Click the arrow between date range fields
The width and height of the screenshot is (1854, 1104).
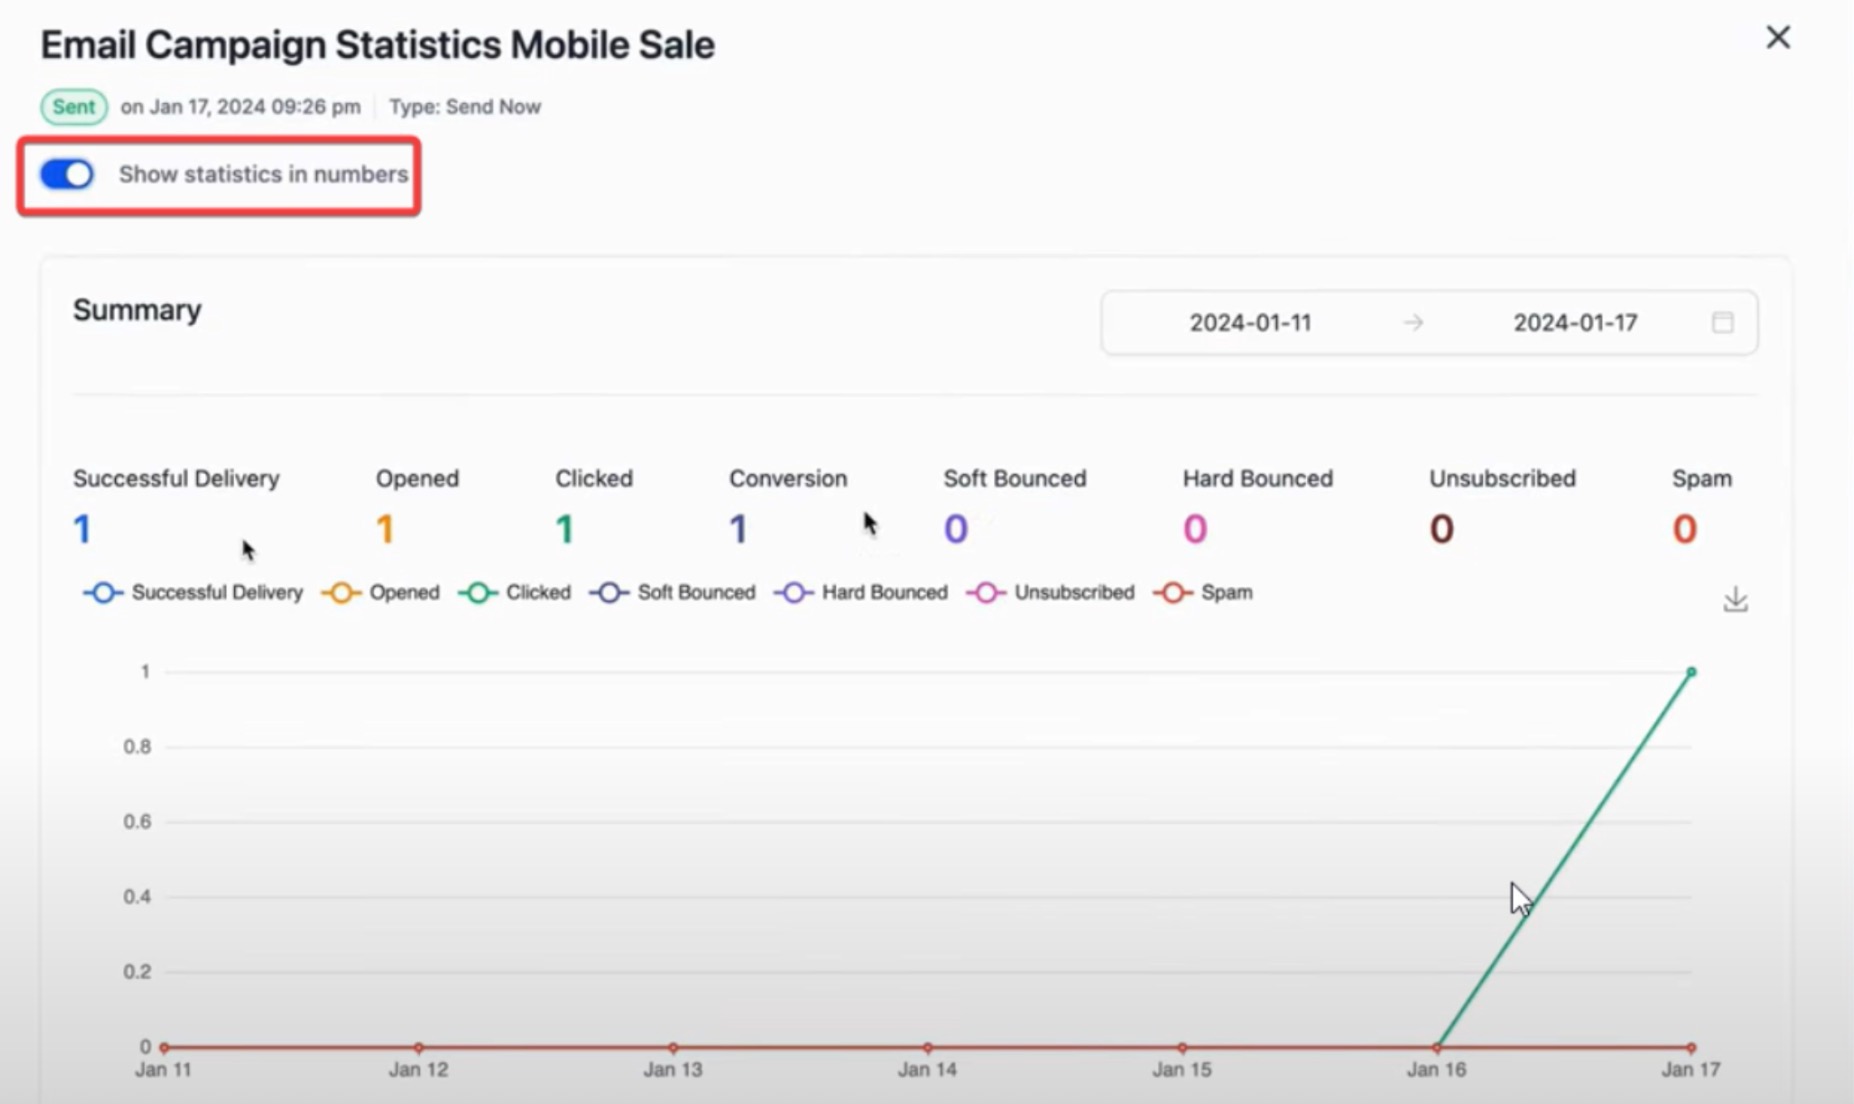point(1412,323)
